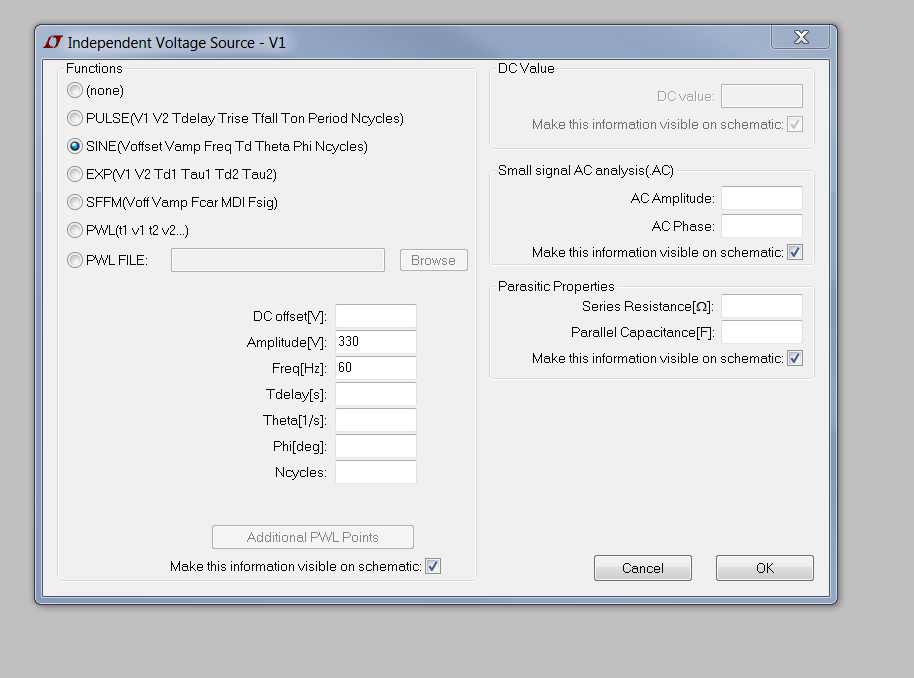Image resolution: width=914 pixels, height=678 pixels.
Task: Toggle Parasitic Properties visible on schematic checkbox
Action: coord(795,358)
